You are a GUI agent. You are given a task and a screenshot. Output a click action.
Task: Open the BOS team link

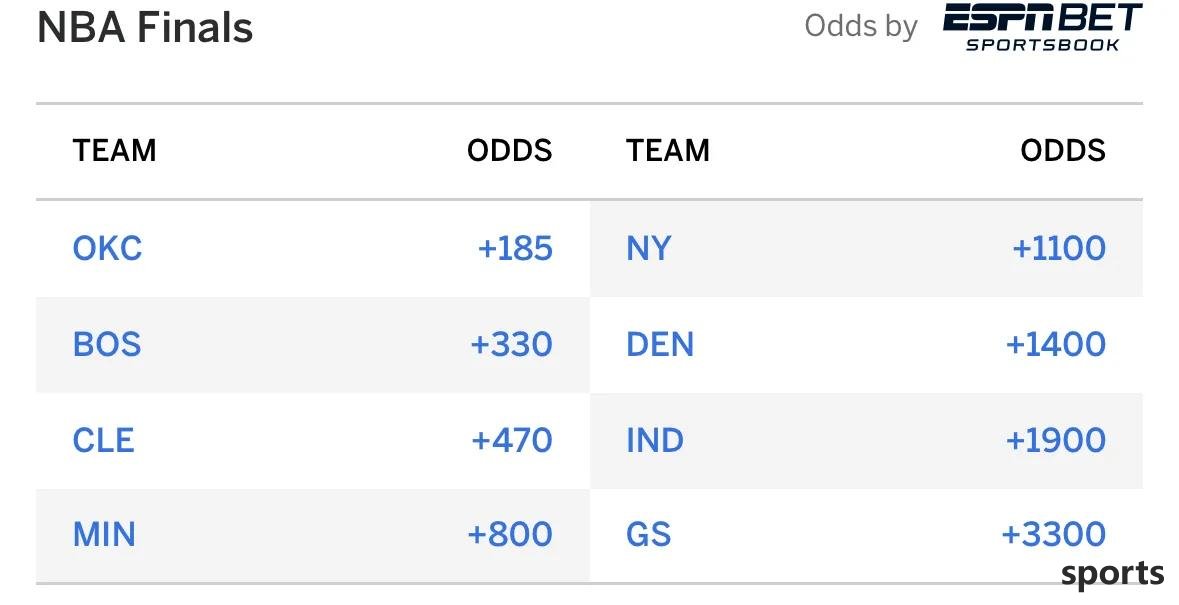pyautogui.click(x=107, y=344)
